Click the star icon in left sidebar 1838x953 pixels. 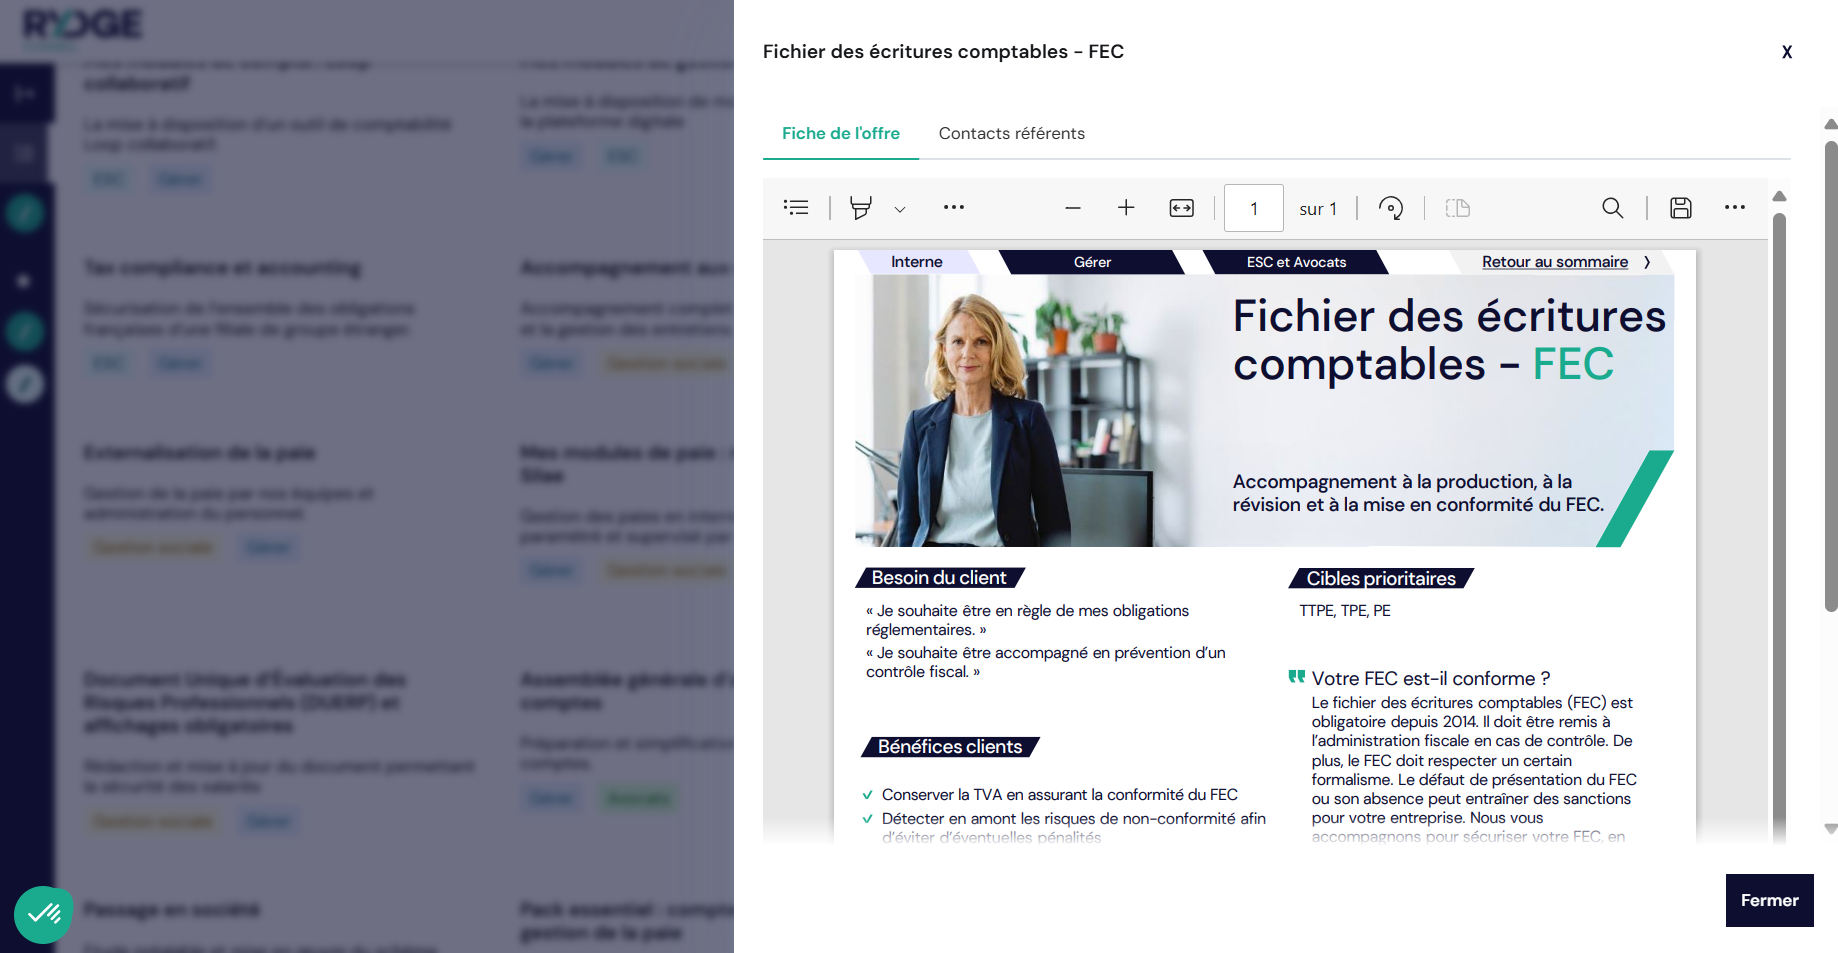point(24,281)
